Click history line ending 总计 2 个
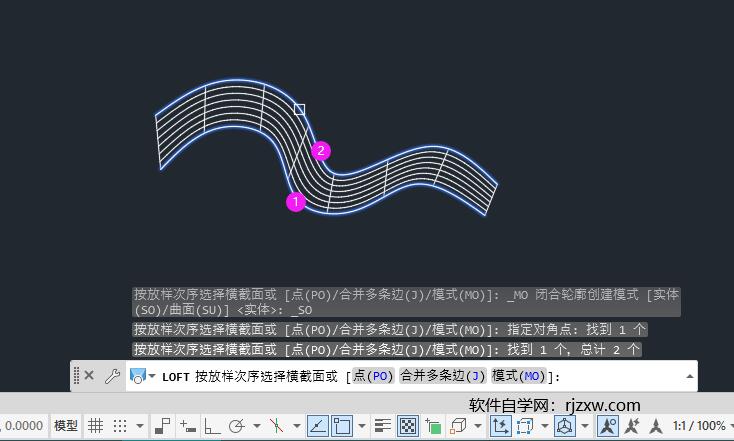734x441 pixels. 387,350
